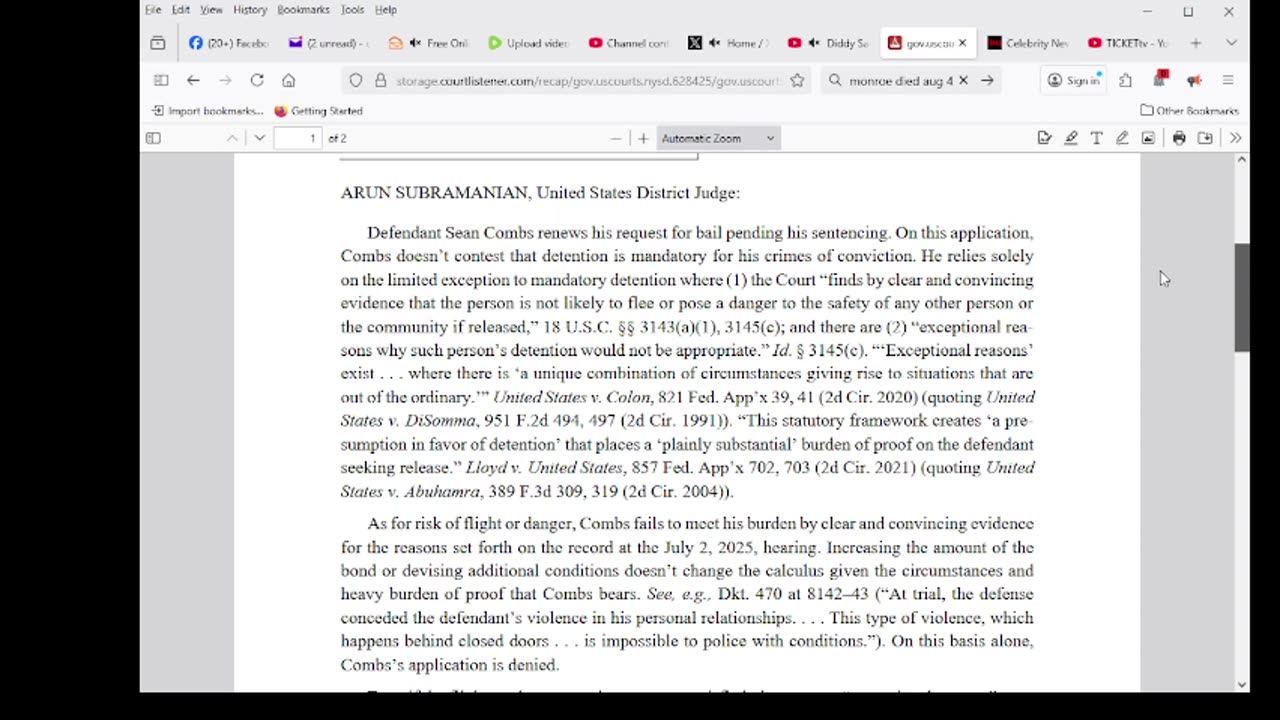The image size is (1280, 720).
Task: Go to previous PDF page
Action: (x=232, y=138)
